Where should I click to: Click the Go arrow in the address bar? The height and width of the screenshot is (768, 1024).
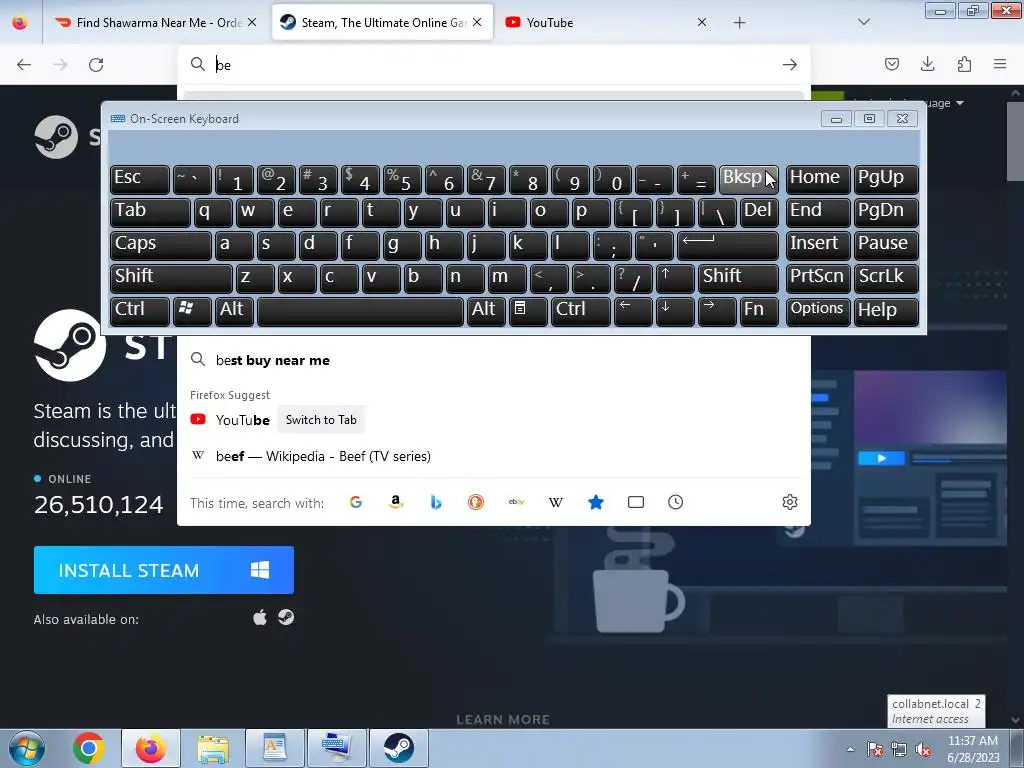790,65
